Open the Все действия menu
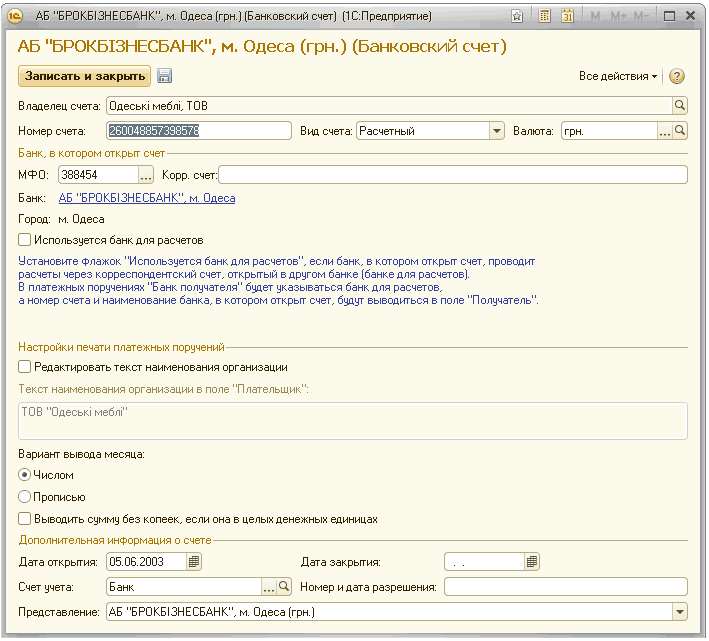This screenshot has height=641, width=709. (x=618, y=77)
